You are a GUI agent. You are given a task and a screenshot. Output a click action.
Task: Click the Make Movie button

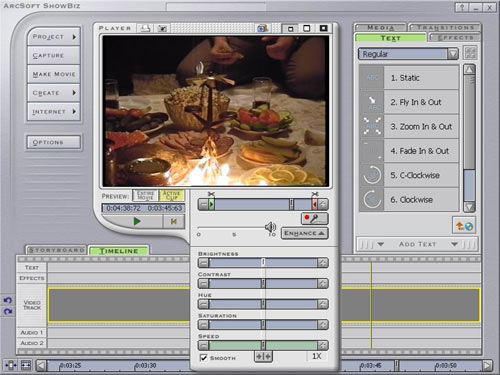(x=54, y=74)
